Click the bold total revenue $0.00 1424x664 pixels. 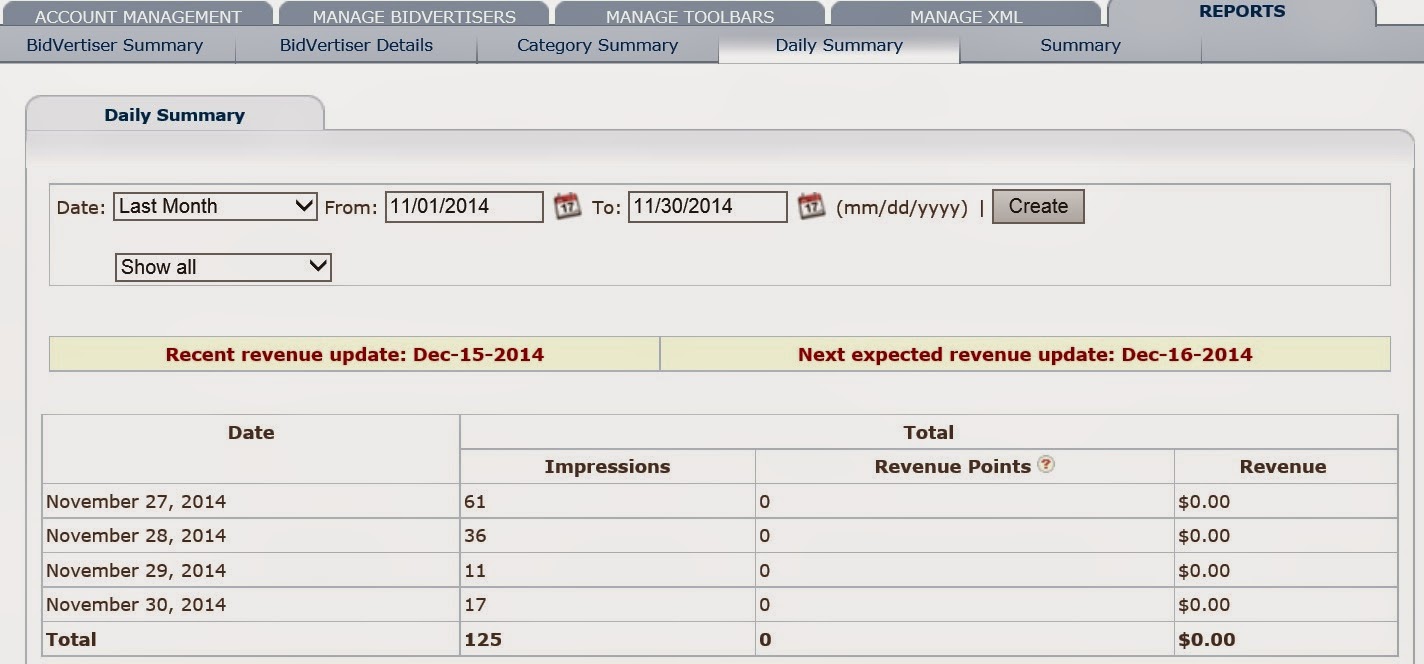coord(1207,639)
